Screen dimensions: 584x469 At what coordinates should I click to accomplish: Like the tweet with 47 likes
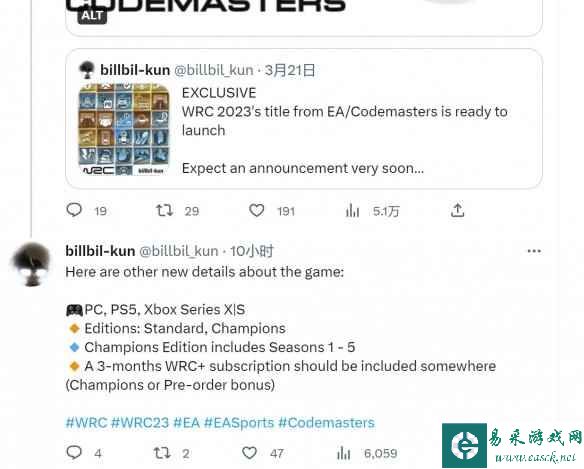click(x=250, y=453)
